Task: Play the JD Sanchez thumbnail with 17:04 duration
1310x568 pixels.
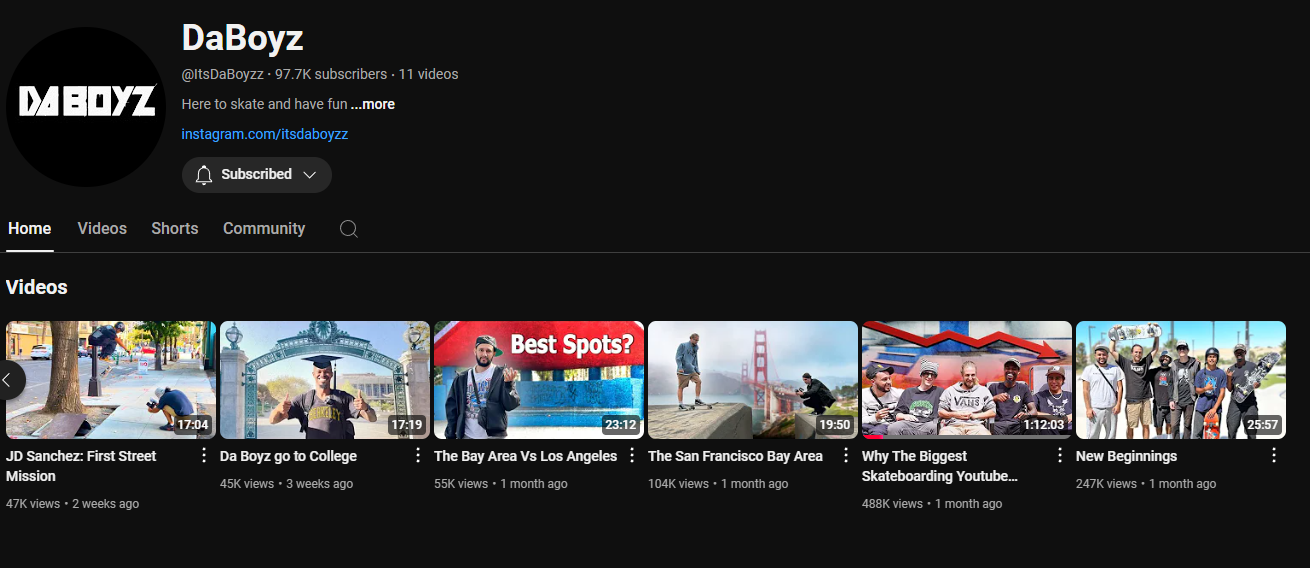Action: click(111, 380)
